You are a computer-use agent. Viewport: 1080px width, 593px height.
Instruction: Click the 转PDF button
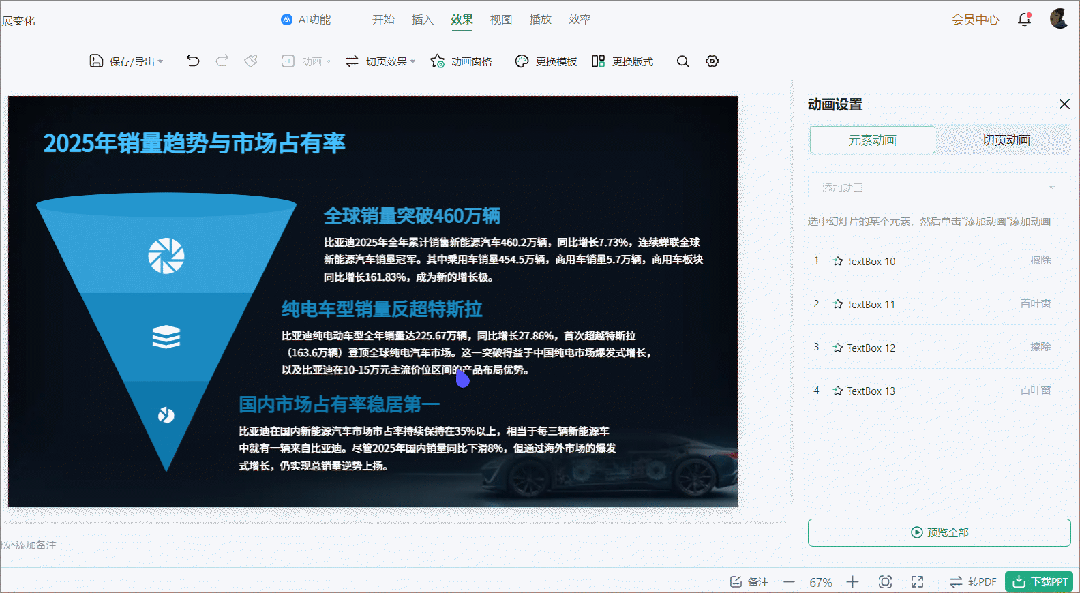coord(973,582)
